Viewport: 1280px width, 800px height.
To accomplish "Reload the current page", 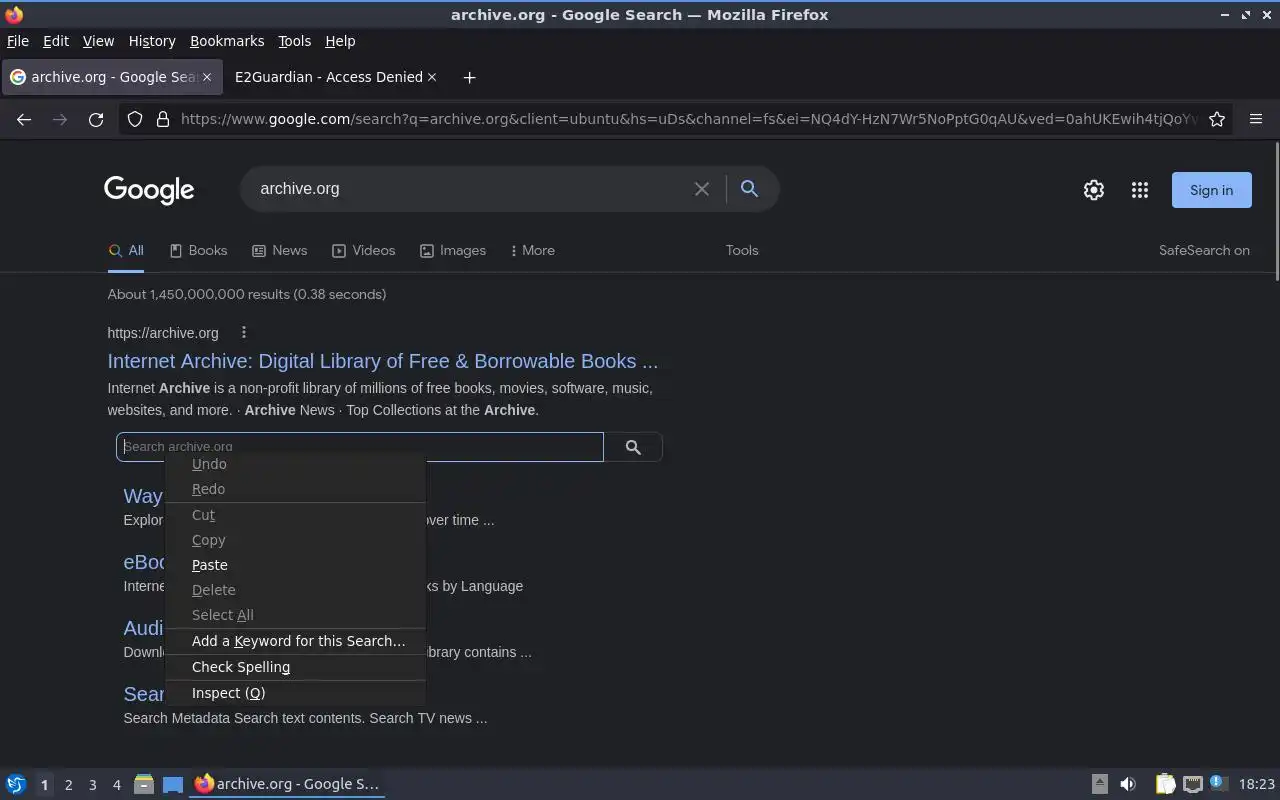I will click(96, 119).
